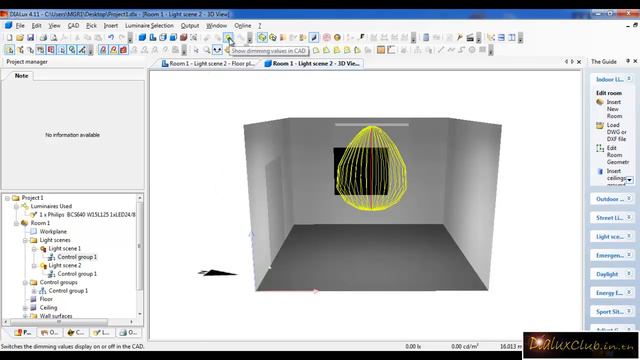Open the CAD menu
Viewport: 640px width, 360px height.
73,25
